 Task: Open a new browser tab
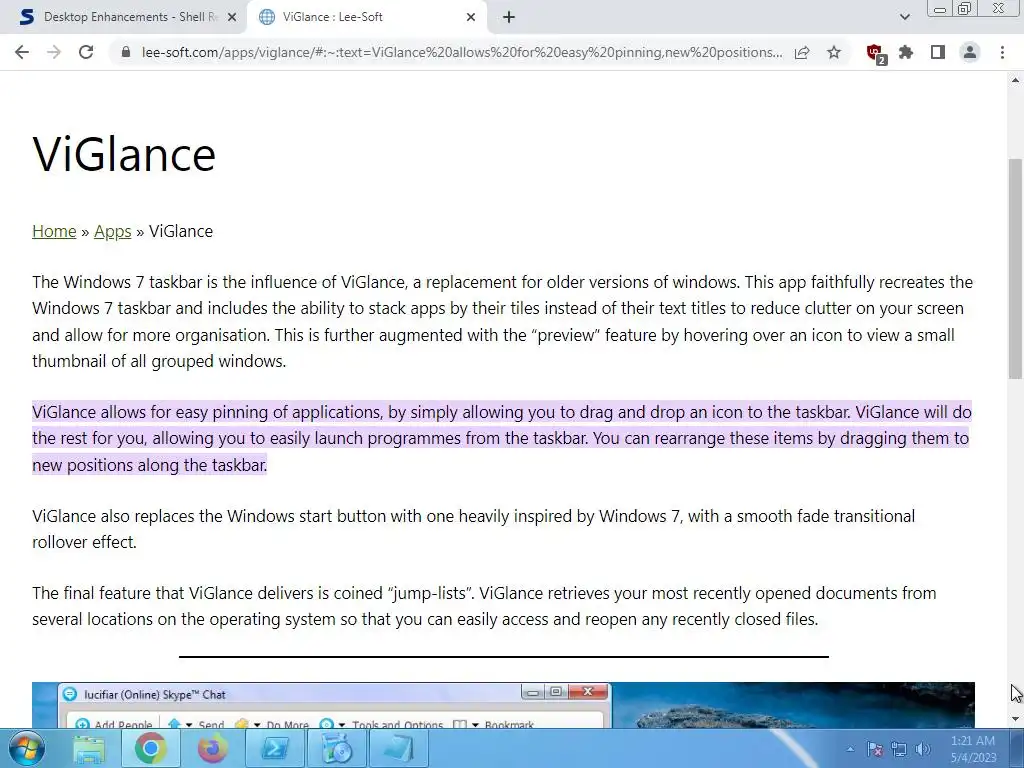[509, 17]
